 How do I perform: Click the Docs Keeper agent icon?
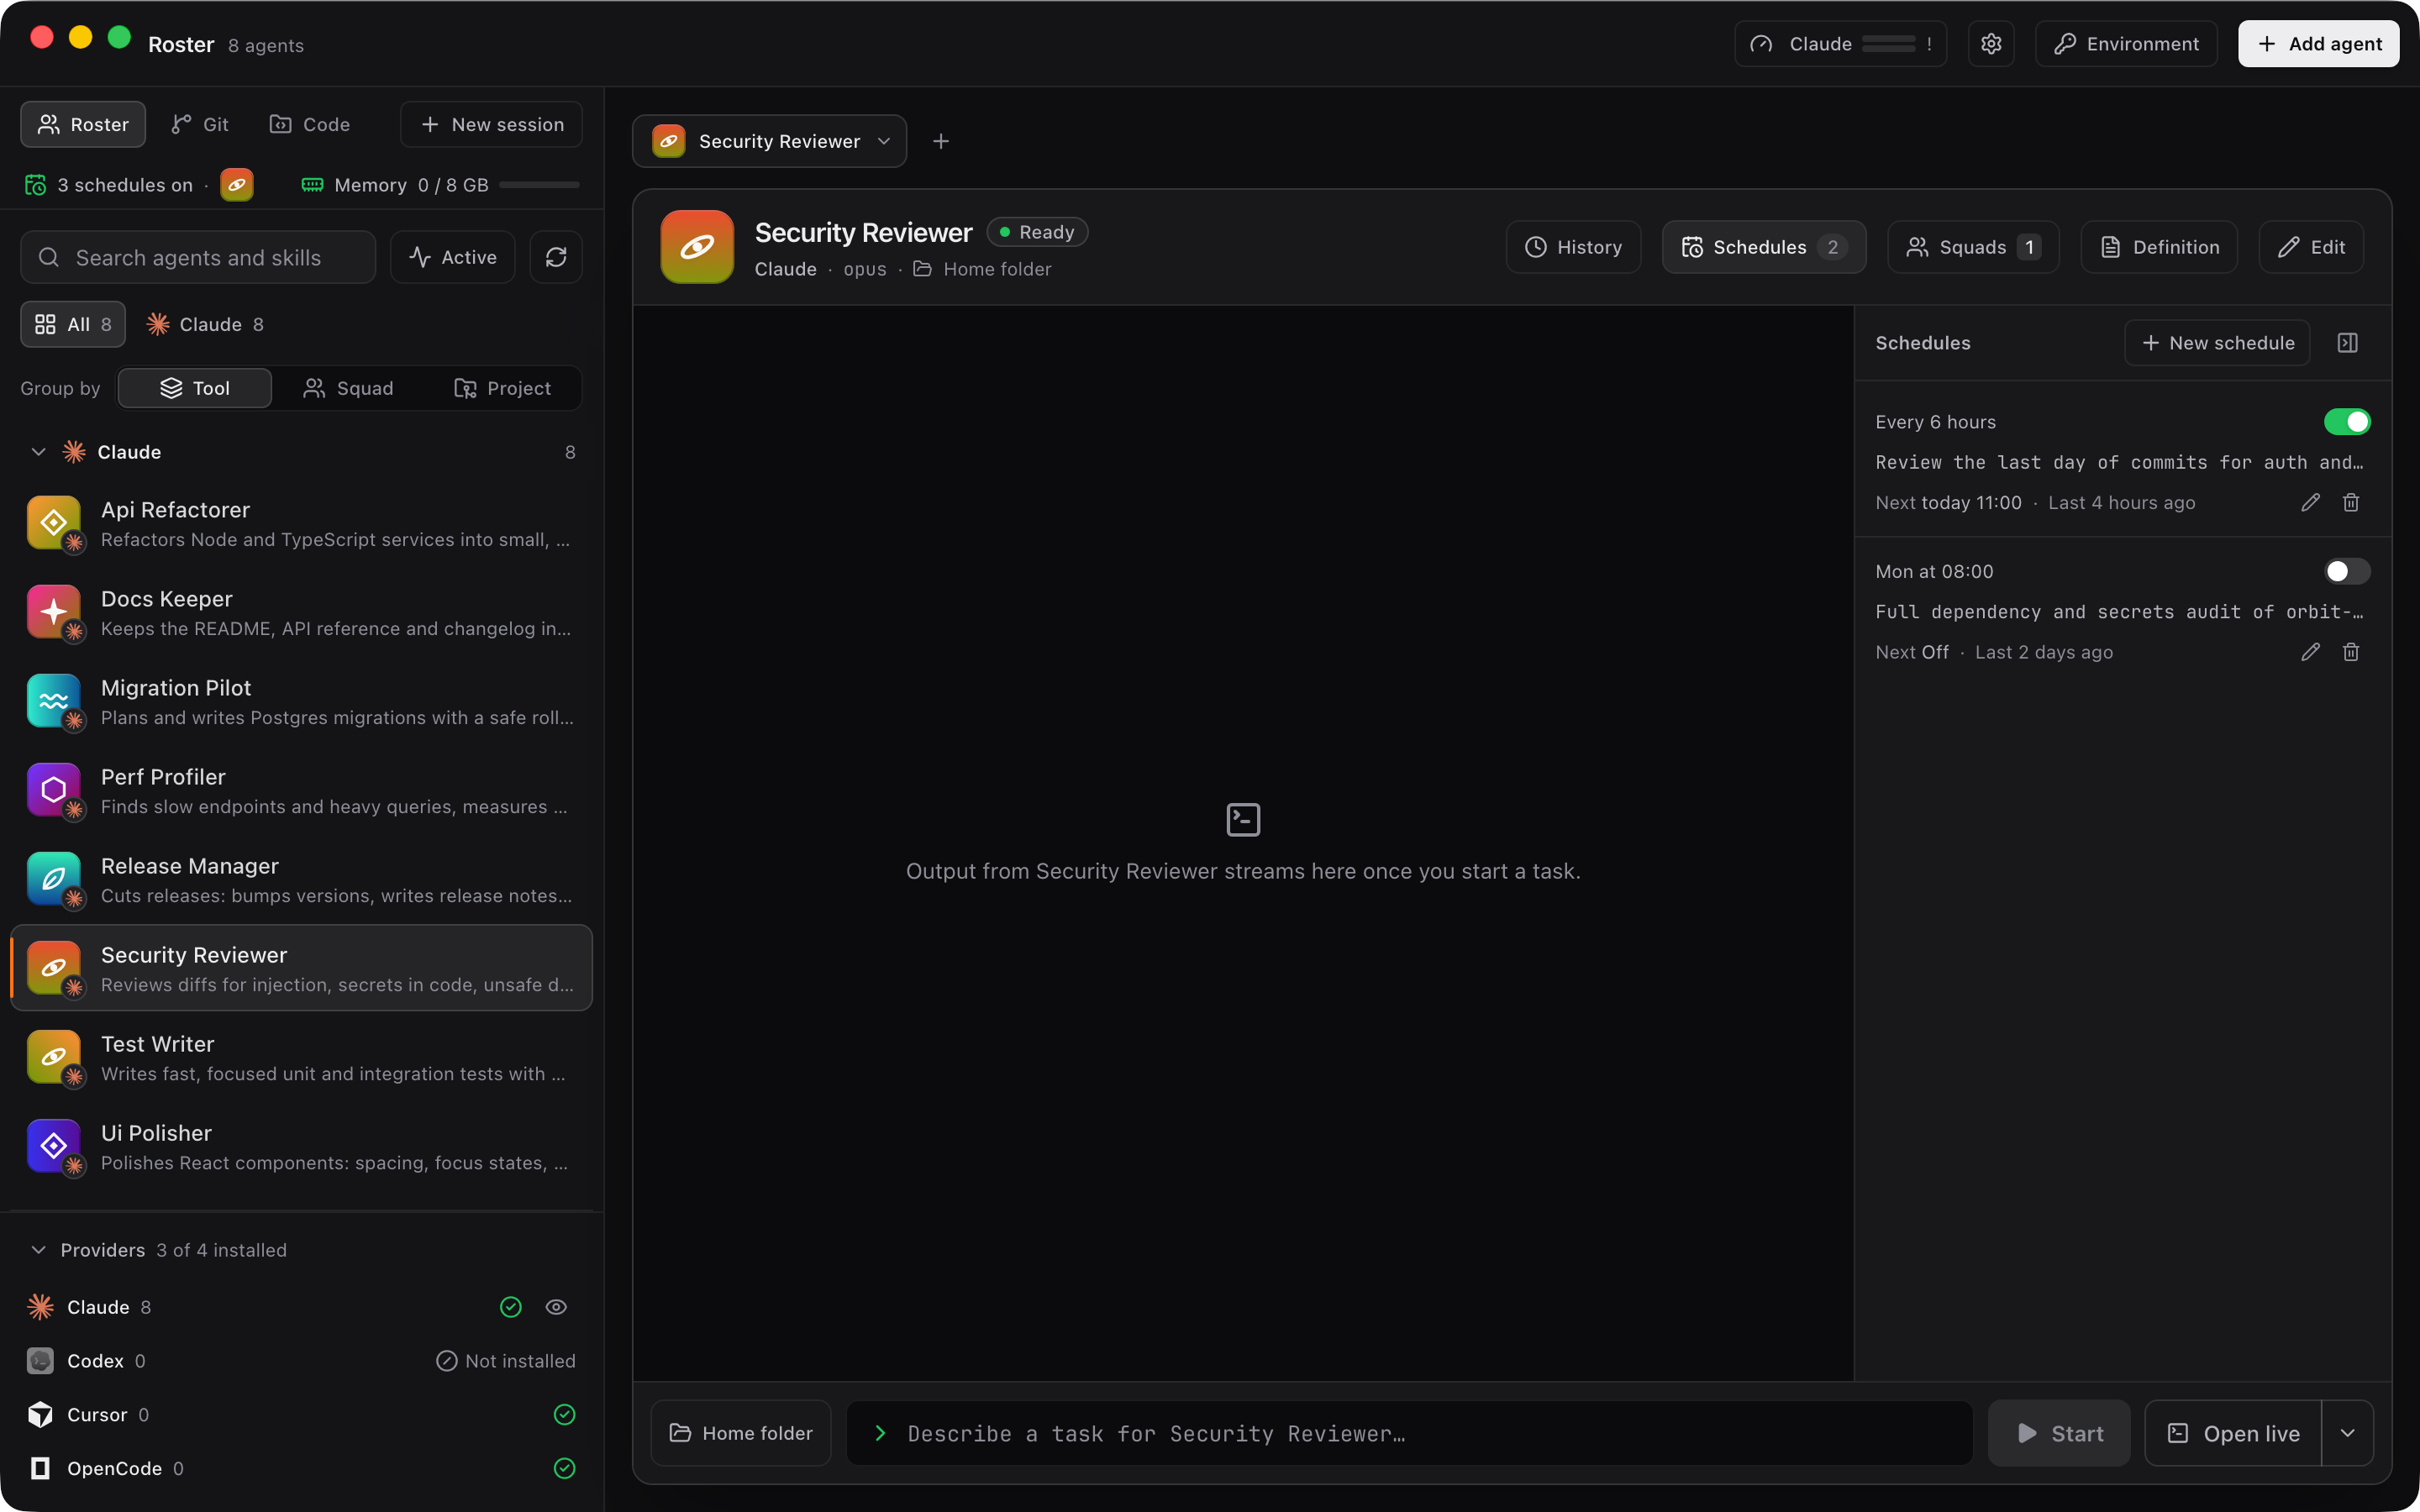54,611
